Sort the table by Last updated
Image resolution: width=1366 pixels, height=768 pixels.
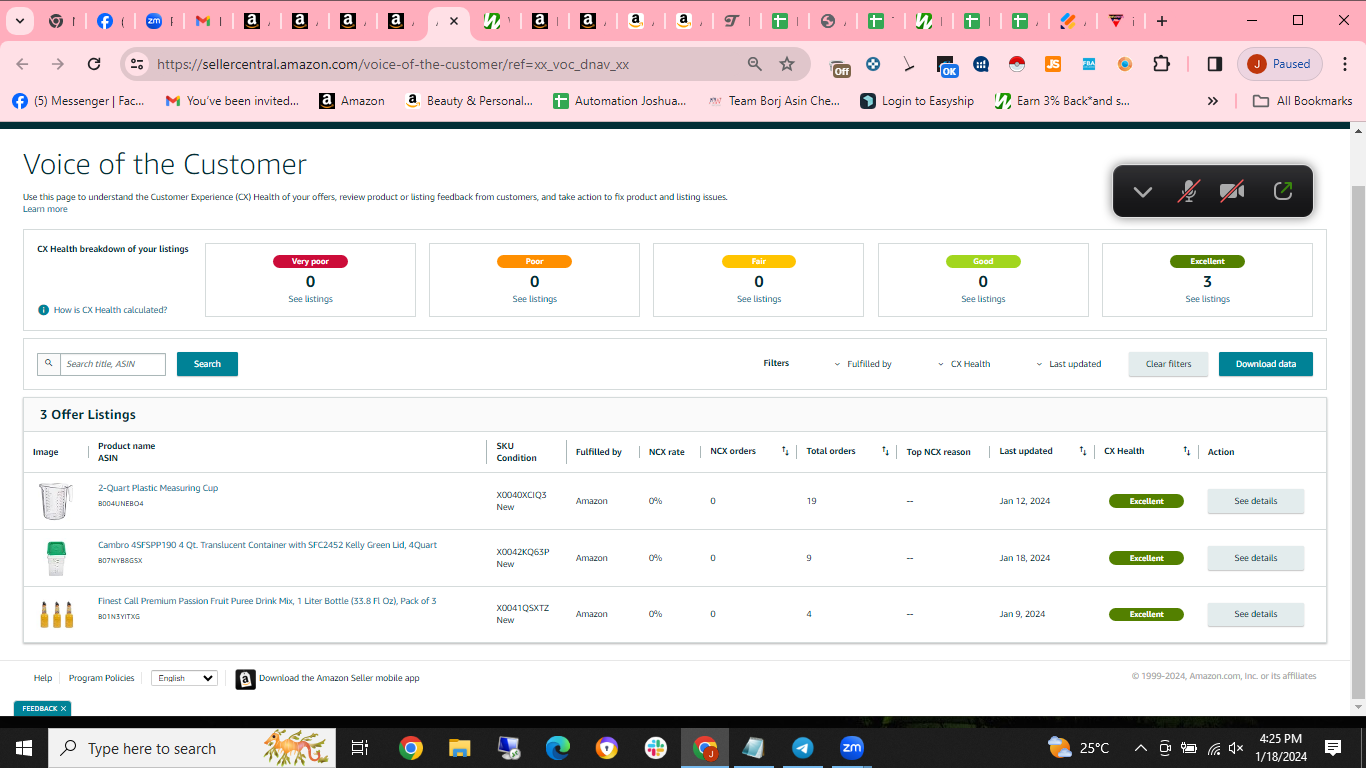tap(1083, 451)
